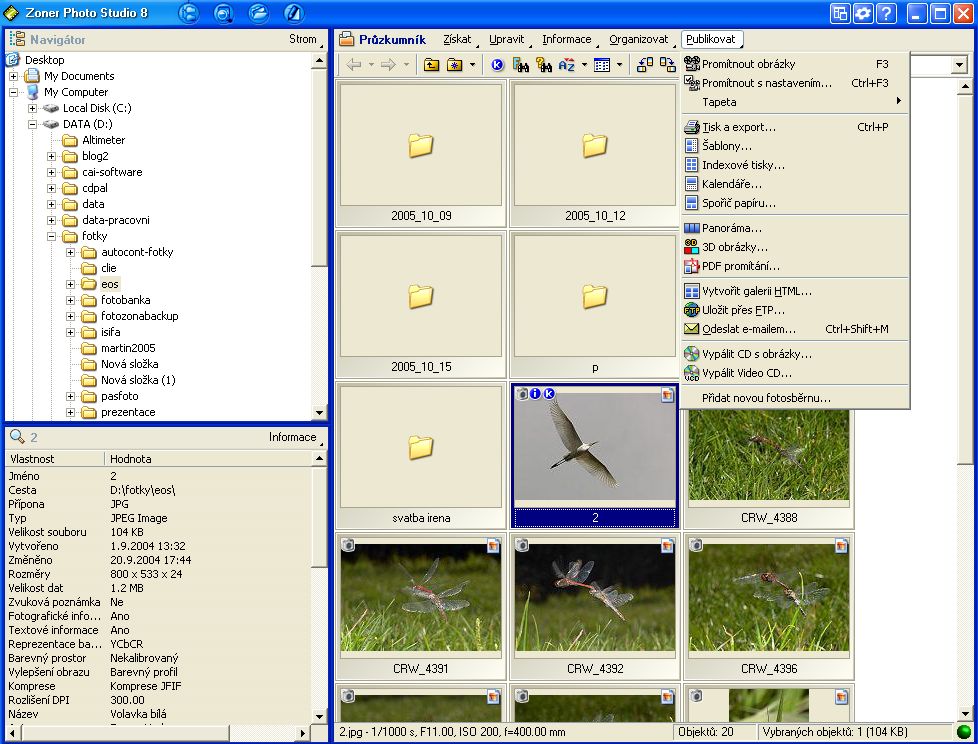Collapse the DATA (D:) tree node
Viewport: 978px width, 744px height.
point(32,124)
